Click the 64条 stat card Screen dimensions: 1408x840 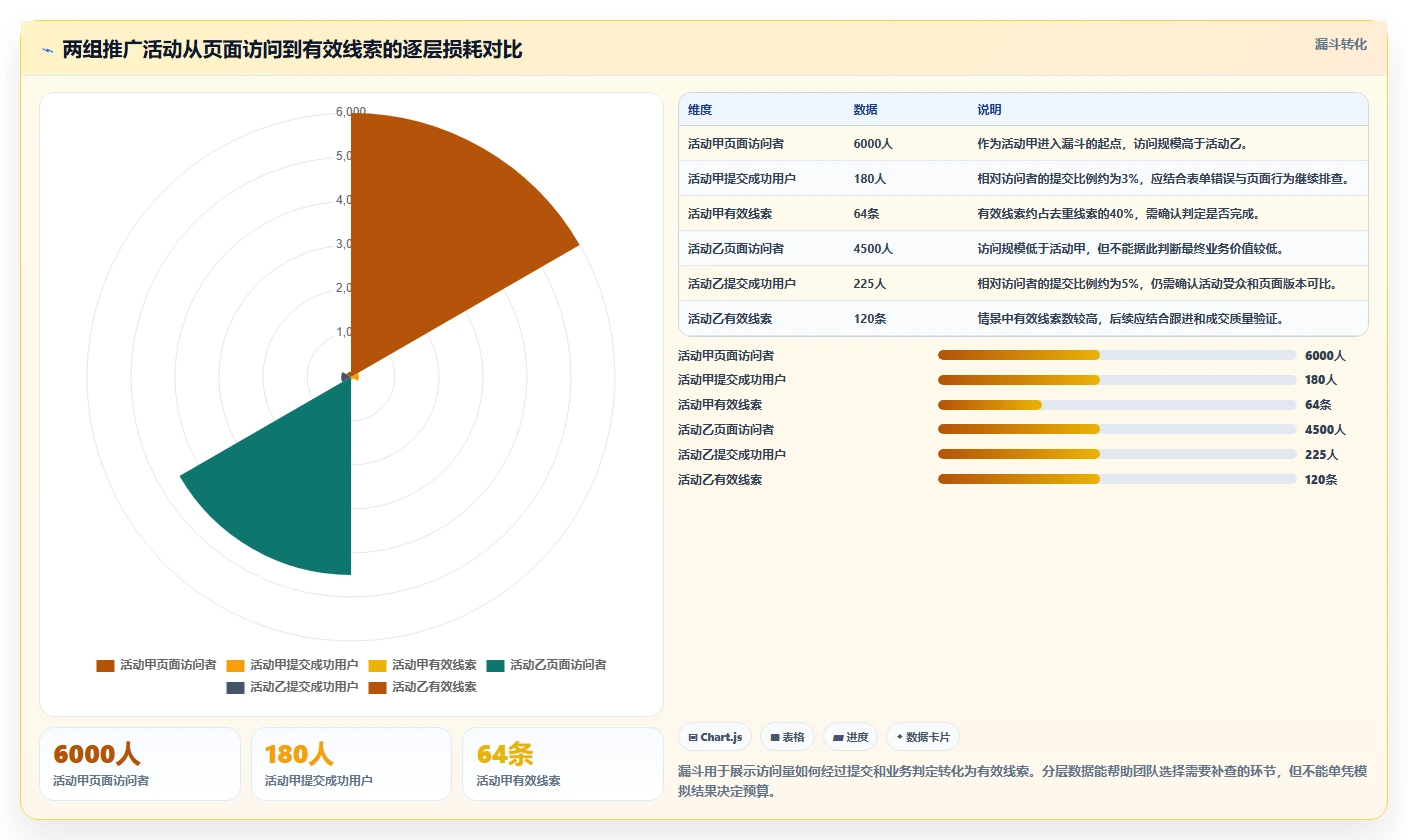[563, 764]
